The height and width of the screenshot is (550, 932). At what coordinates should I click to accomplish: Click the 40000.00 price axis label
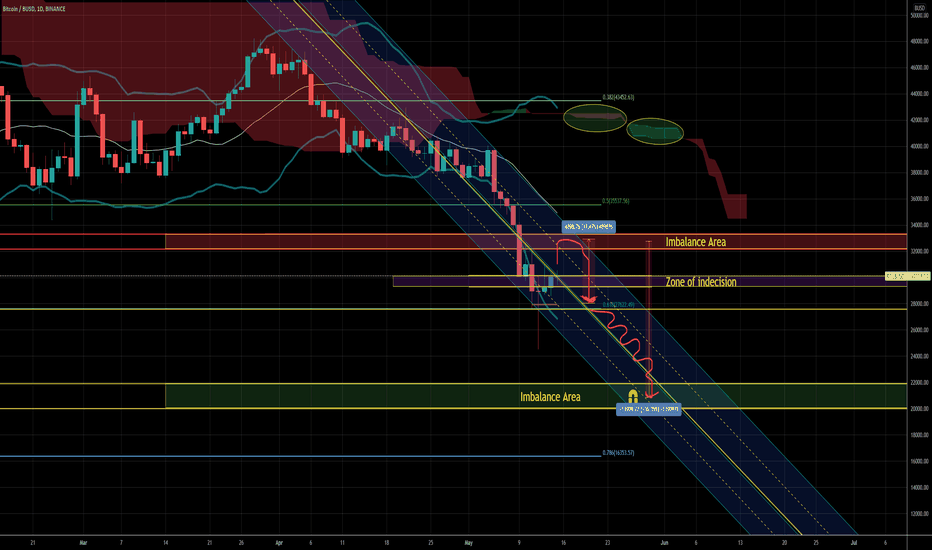[919, 146]
